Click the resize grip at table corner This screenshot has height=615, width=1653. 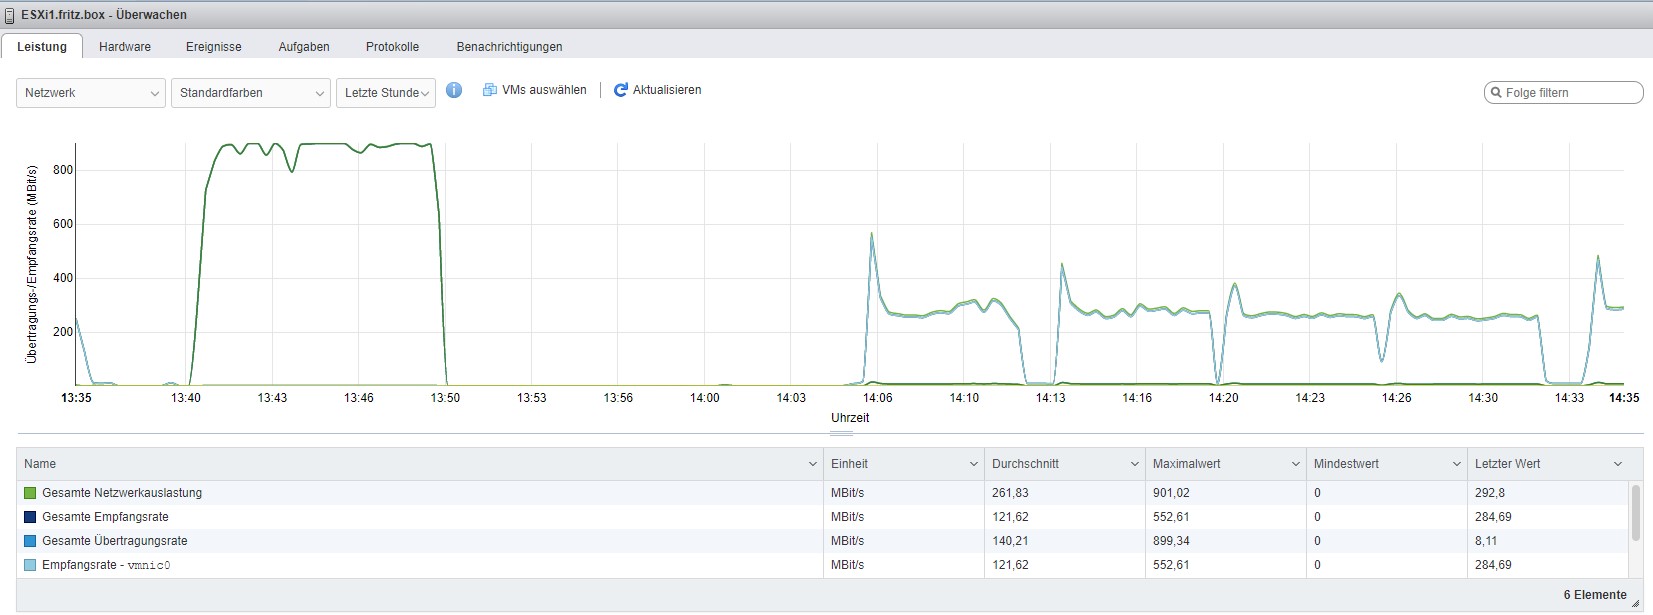1635,603
